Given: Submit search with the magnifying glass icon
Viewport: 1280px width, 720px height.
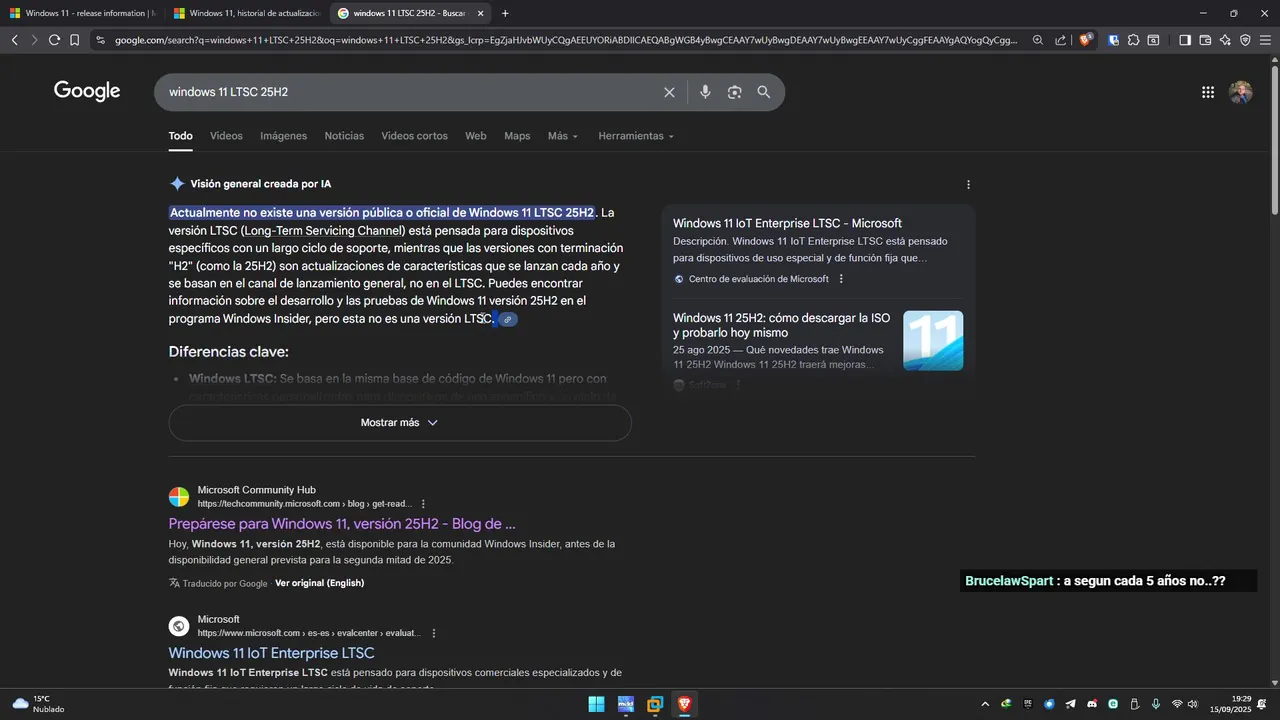Looking at the screenshot, I should [x=764, y=92].
